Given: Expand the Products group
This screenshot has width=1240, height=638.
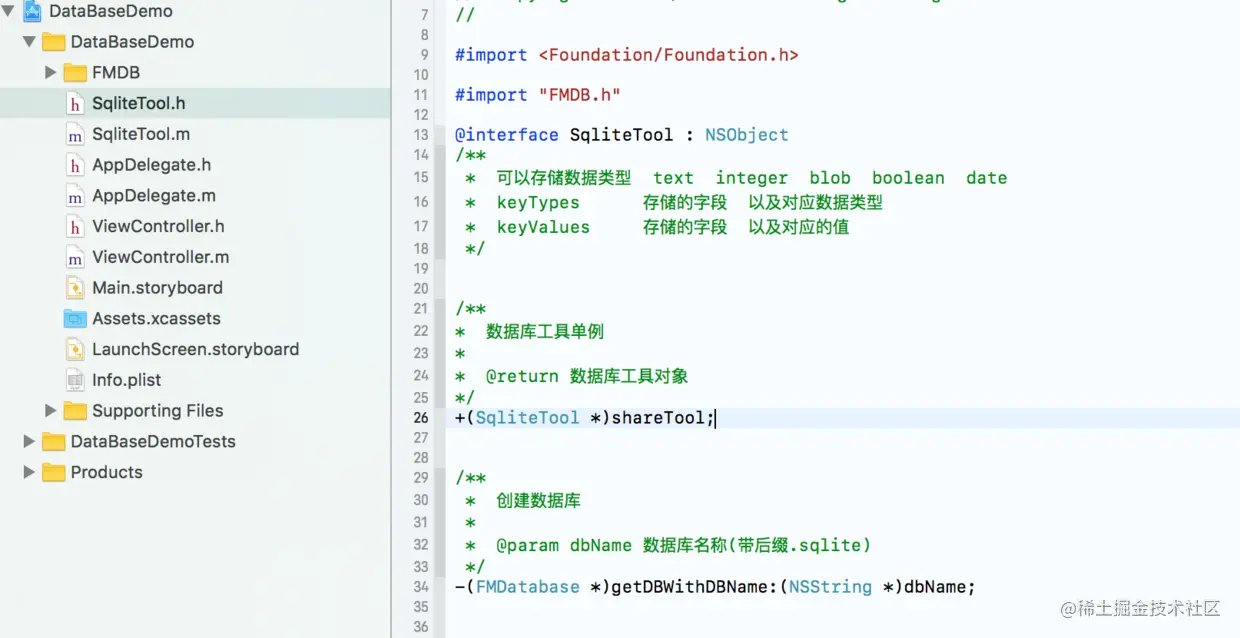Looking at the screenshot, I should tap(29, 473).
